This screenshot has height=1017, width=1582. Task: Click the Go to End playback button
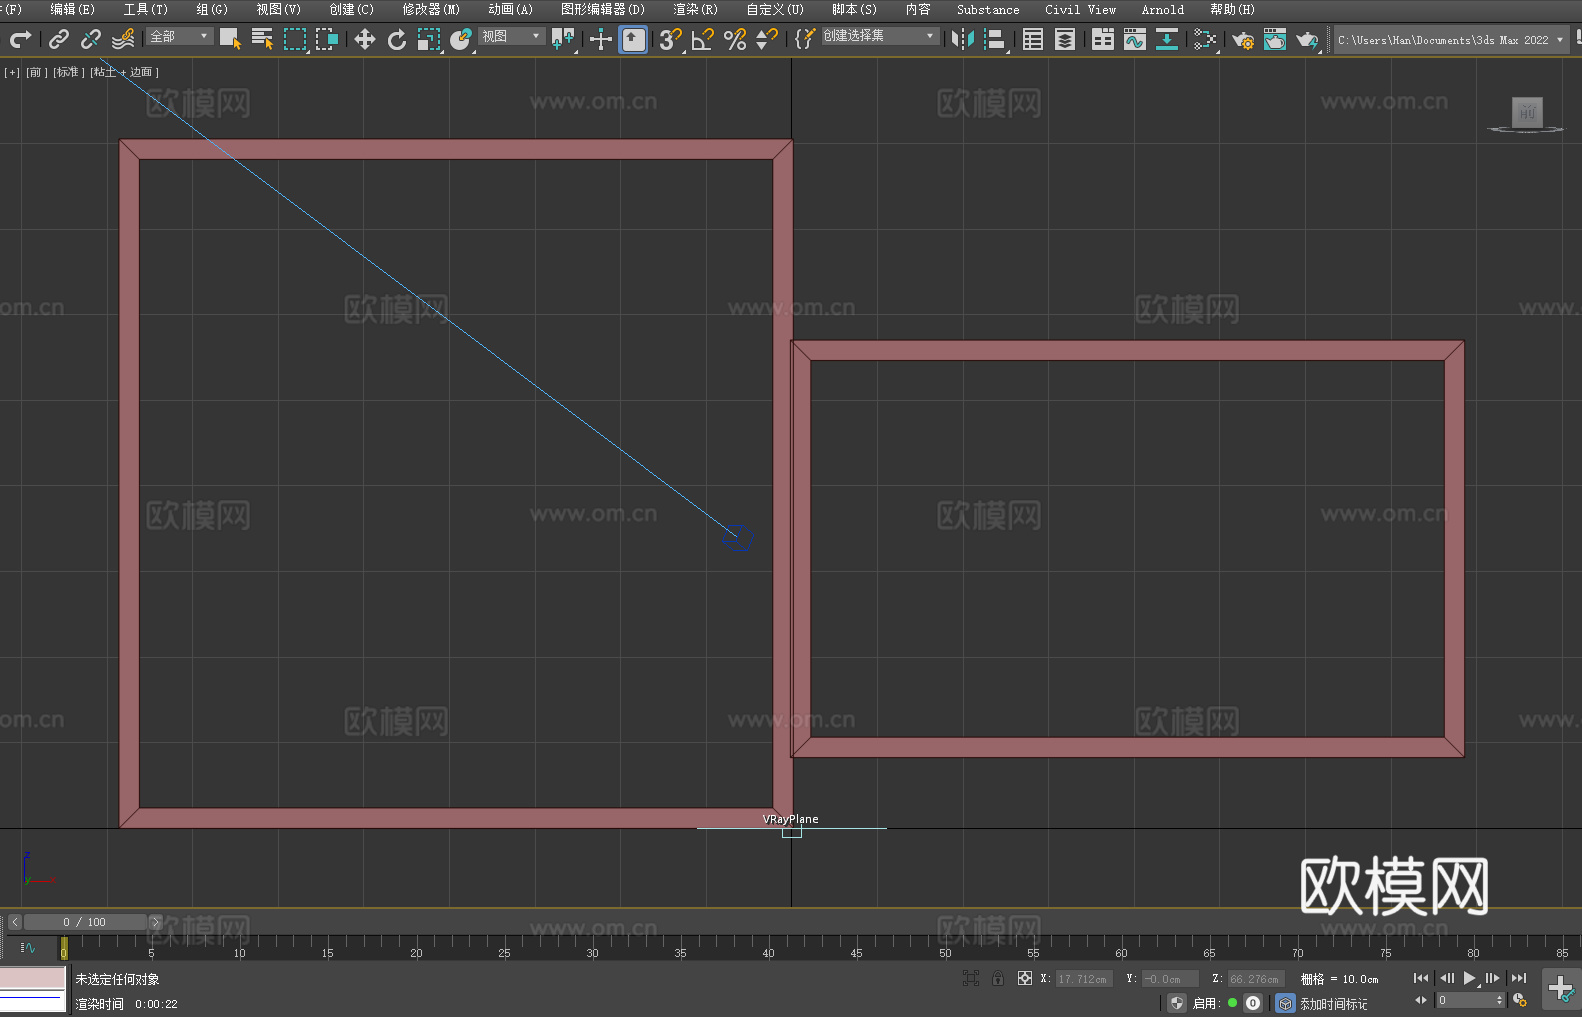pyautogui.click(x=1519, y=978)
